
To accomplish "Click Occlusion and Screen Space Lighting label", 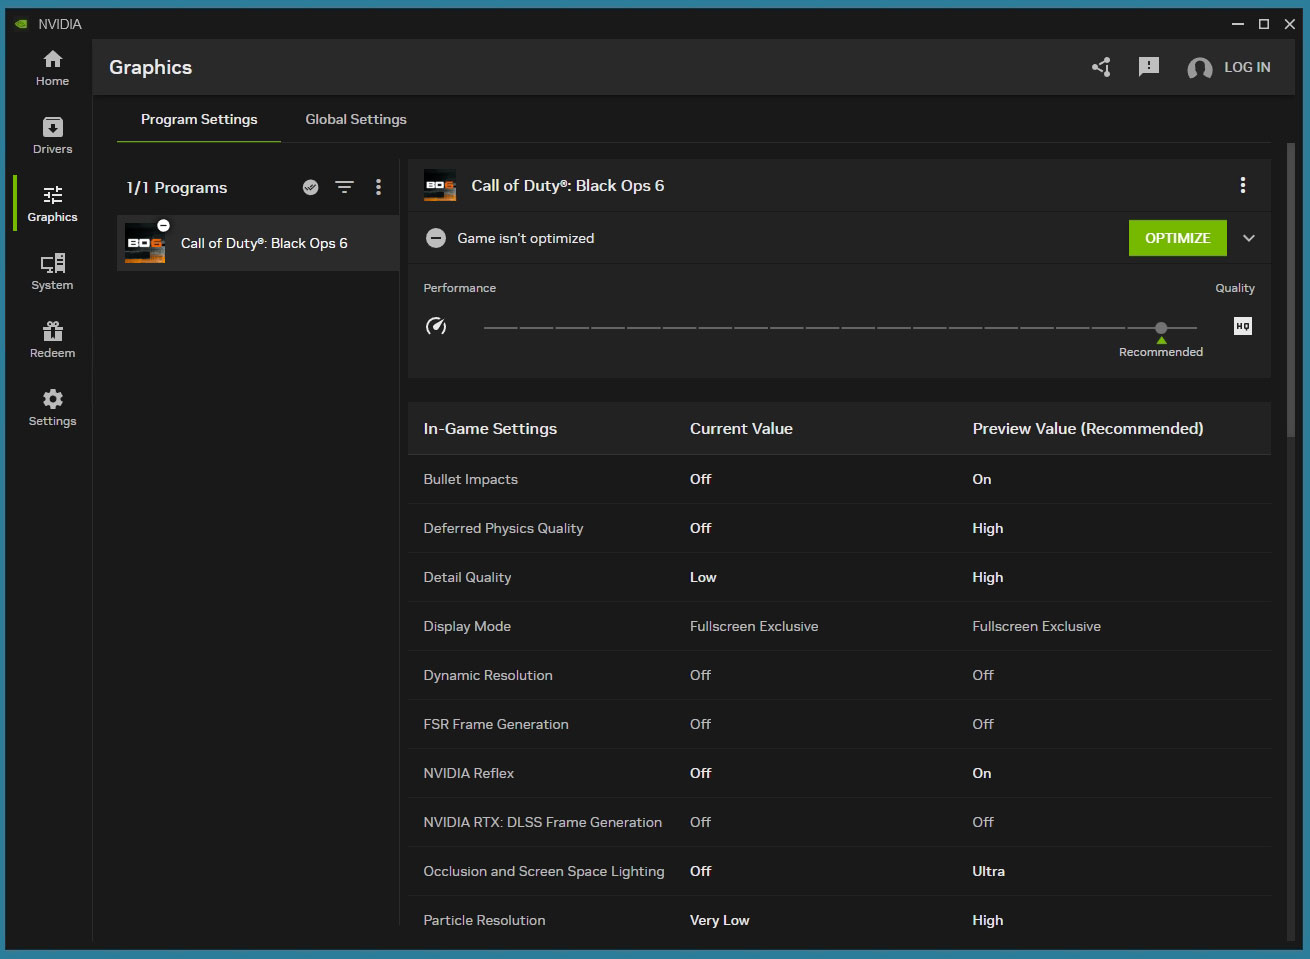I will click(544, 871).
